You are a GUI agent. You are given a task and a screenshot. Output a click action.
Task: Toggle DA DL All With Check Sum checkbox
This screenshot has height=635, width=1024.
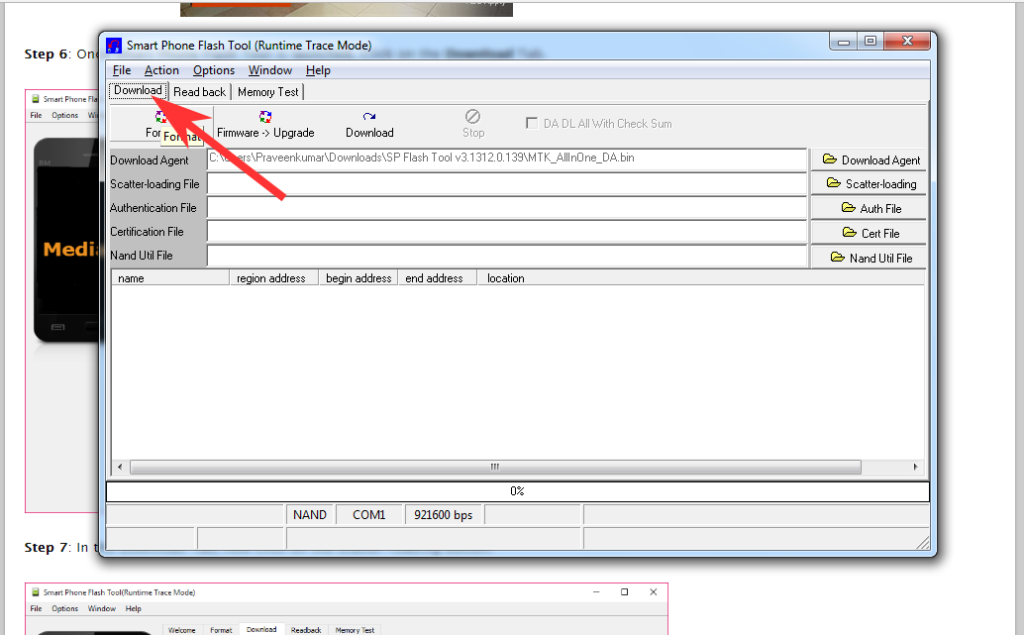[x=532, y=123]
